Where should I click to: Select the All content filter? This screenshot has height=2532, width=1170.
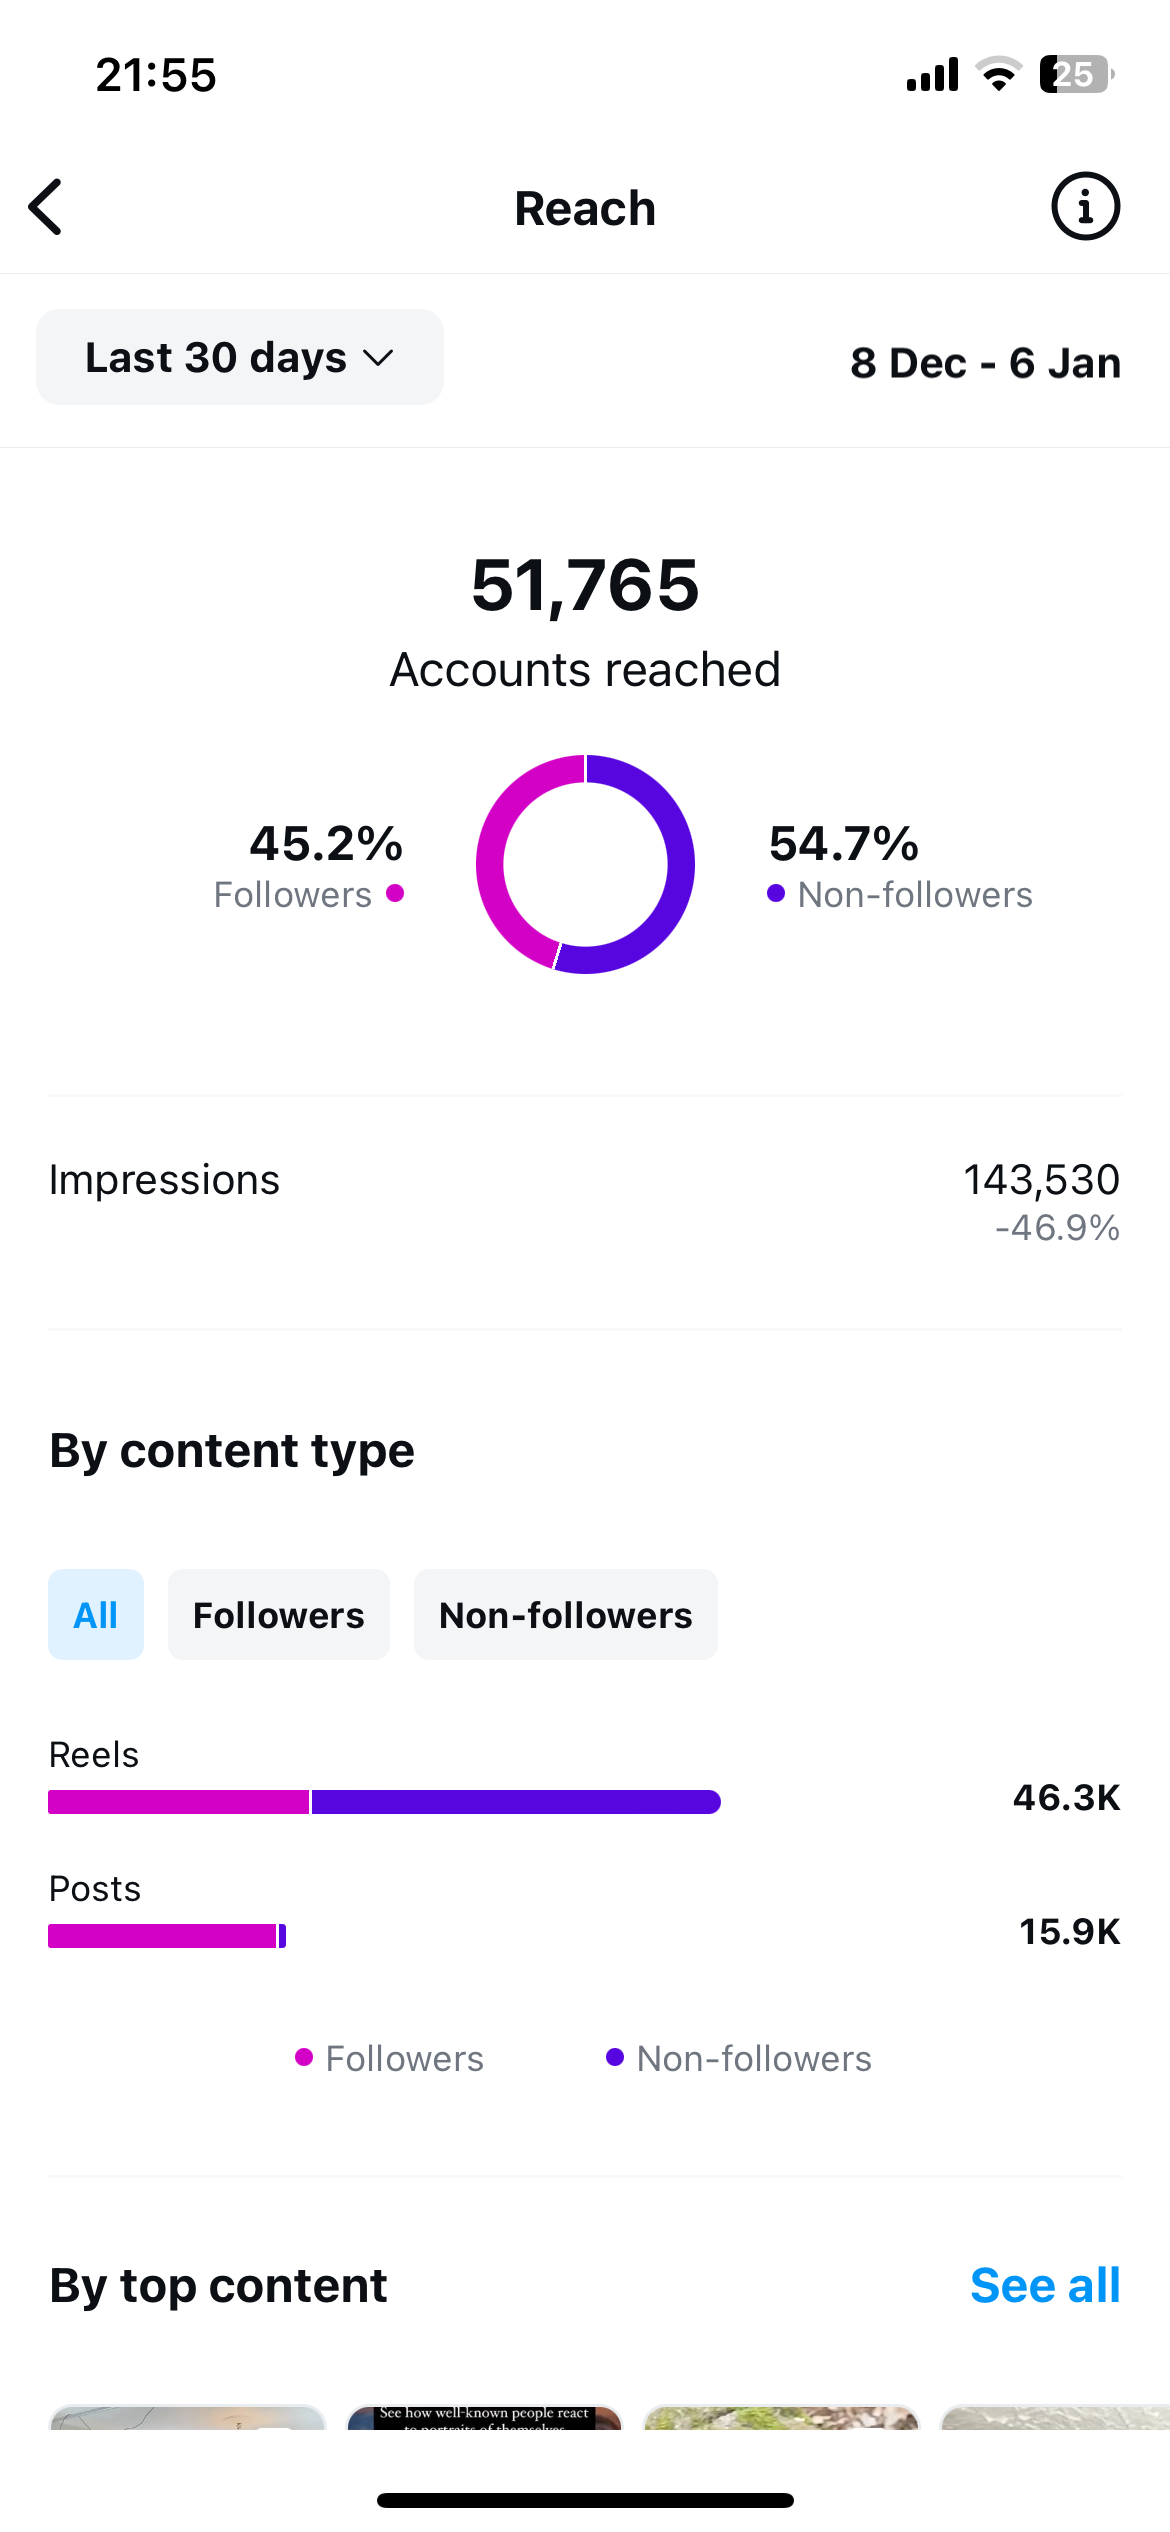96,1615
